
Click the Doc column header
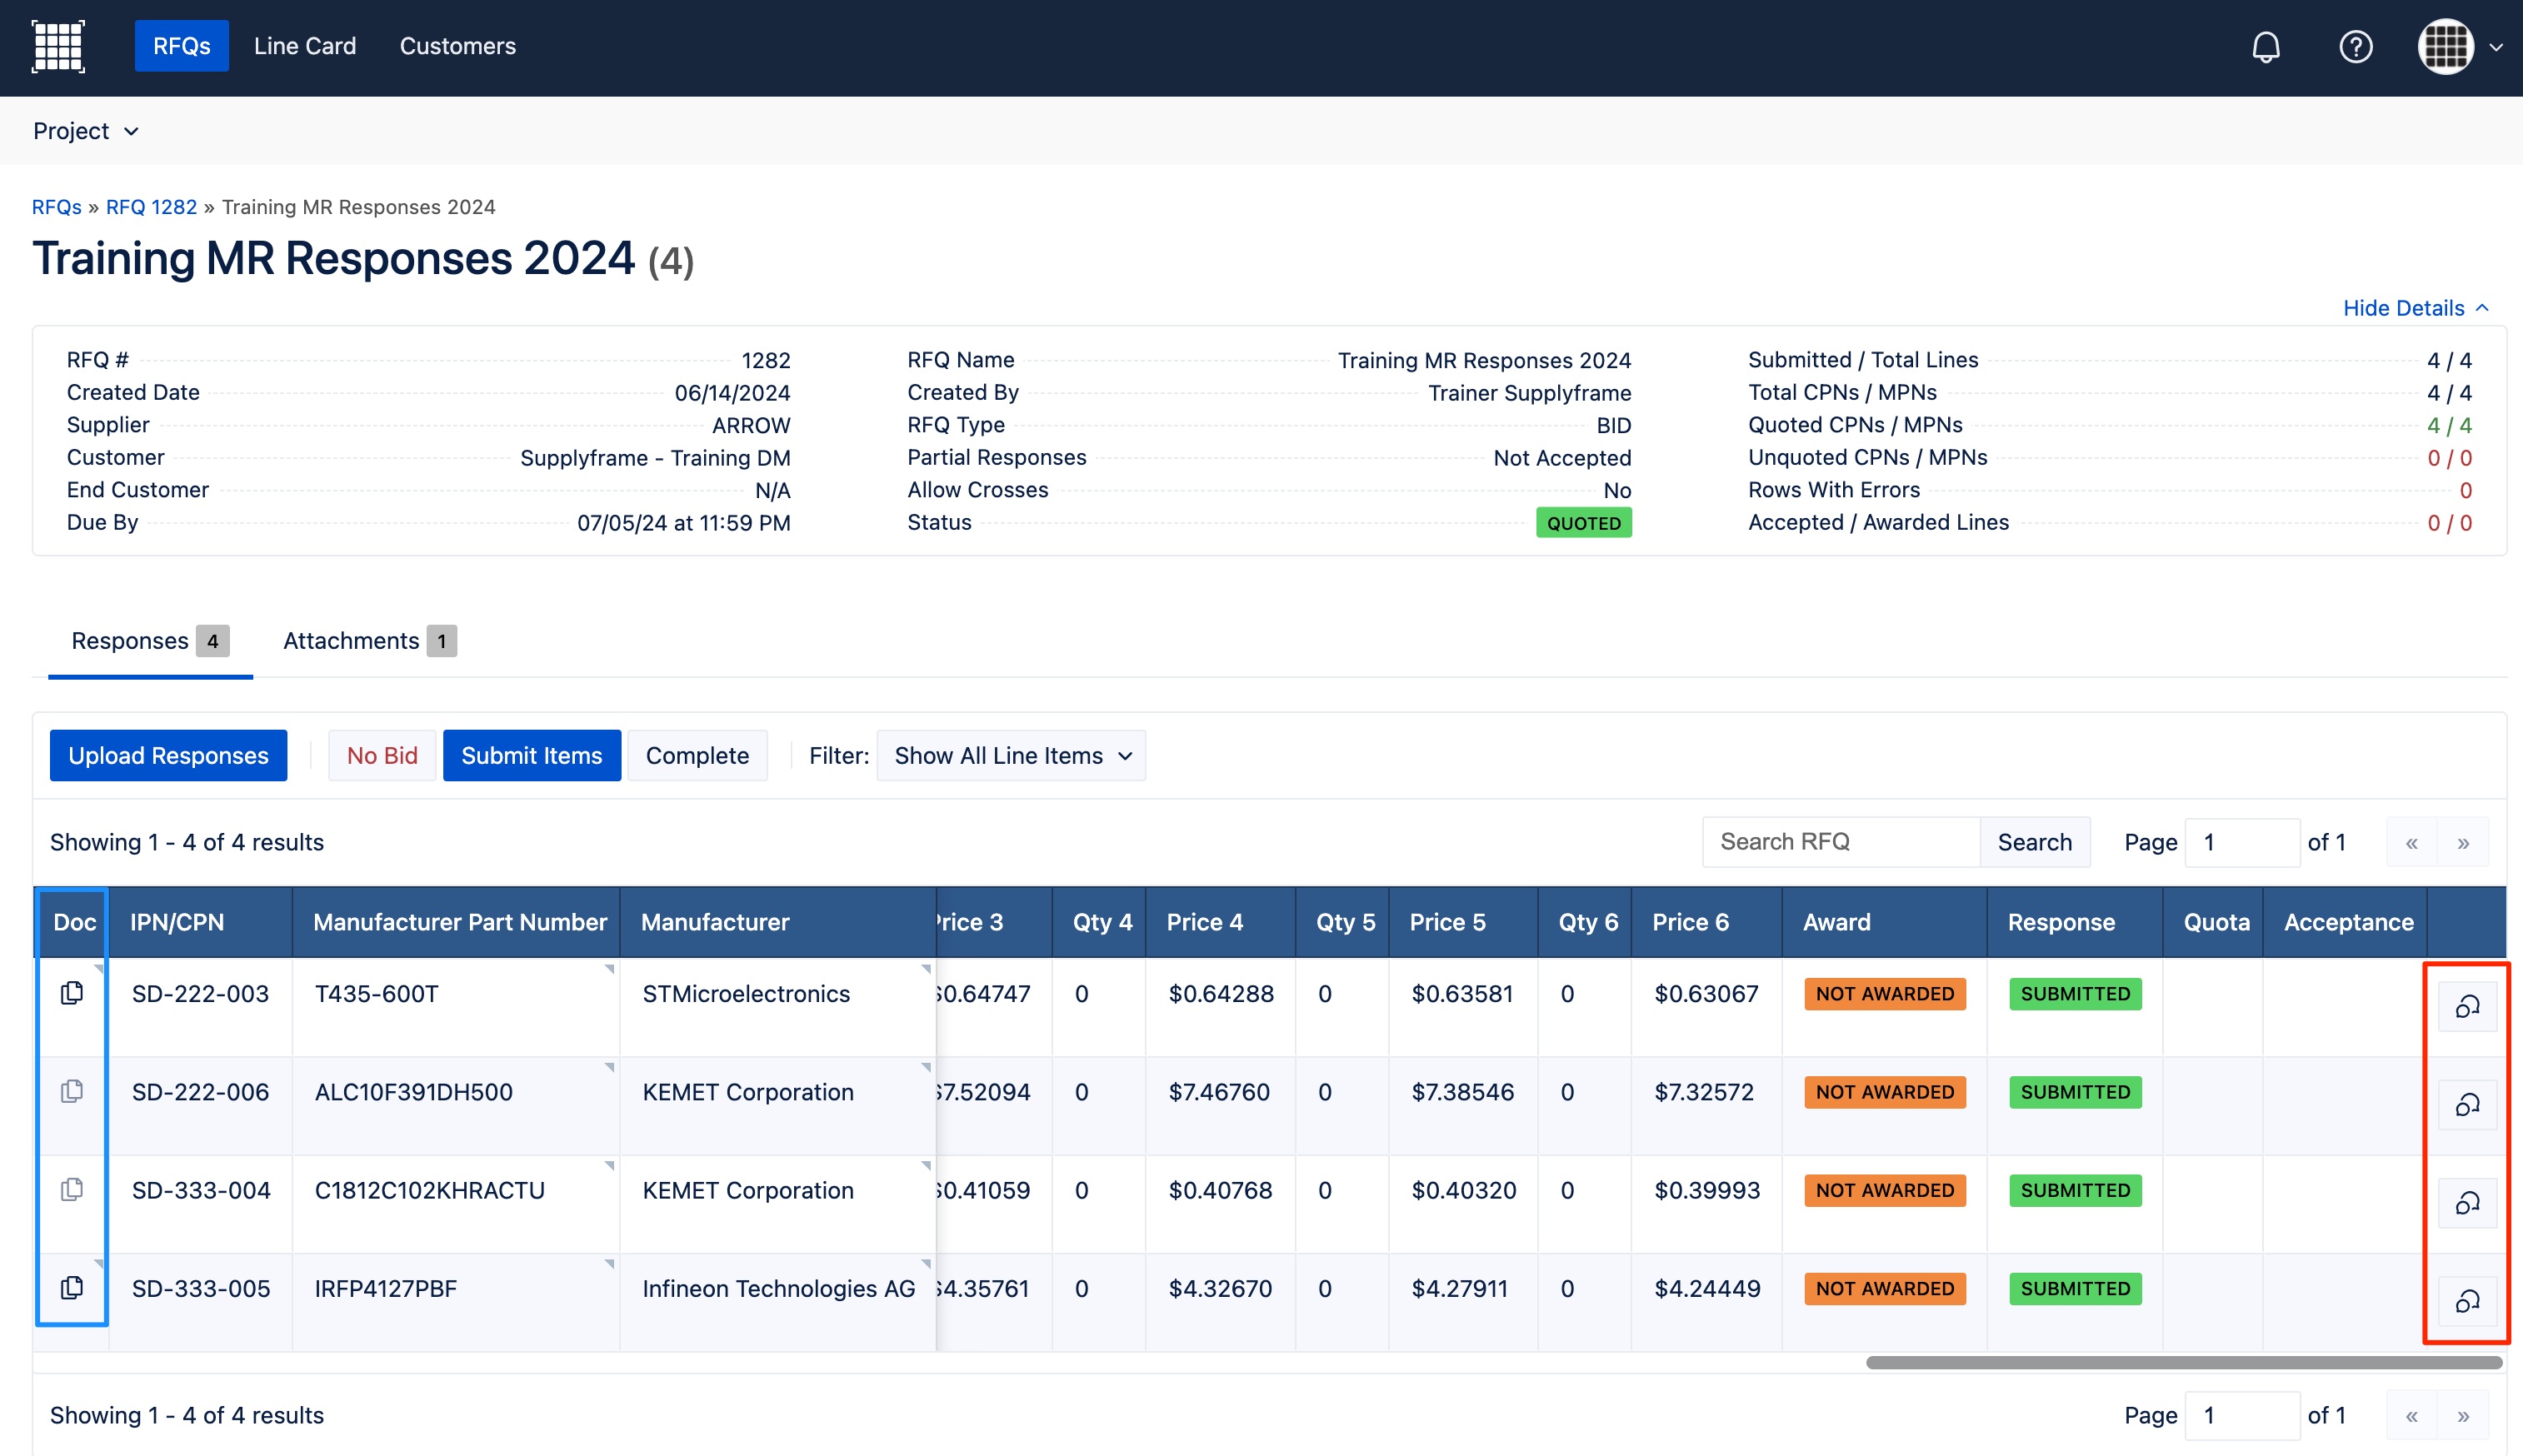(x=74, y=922)
